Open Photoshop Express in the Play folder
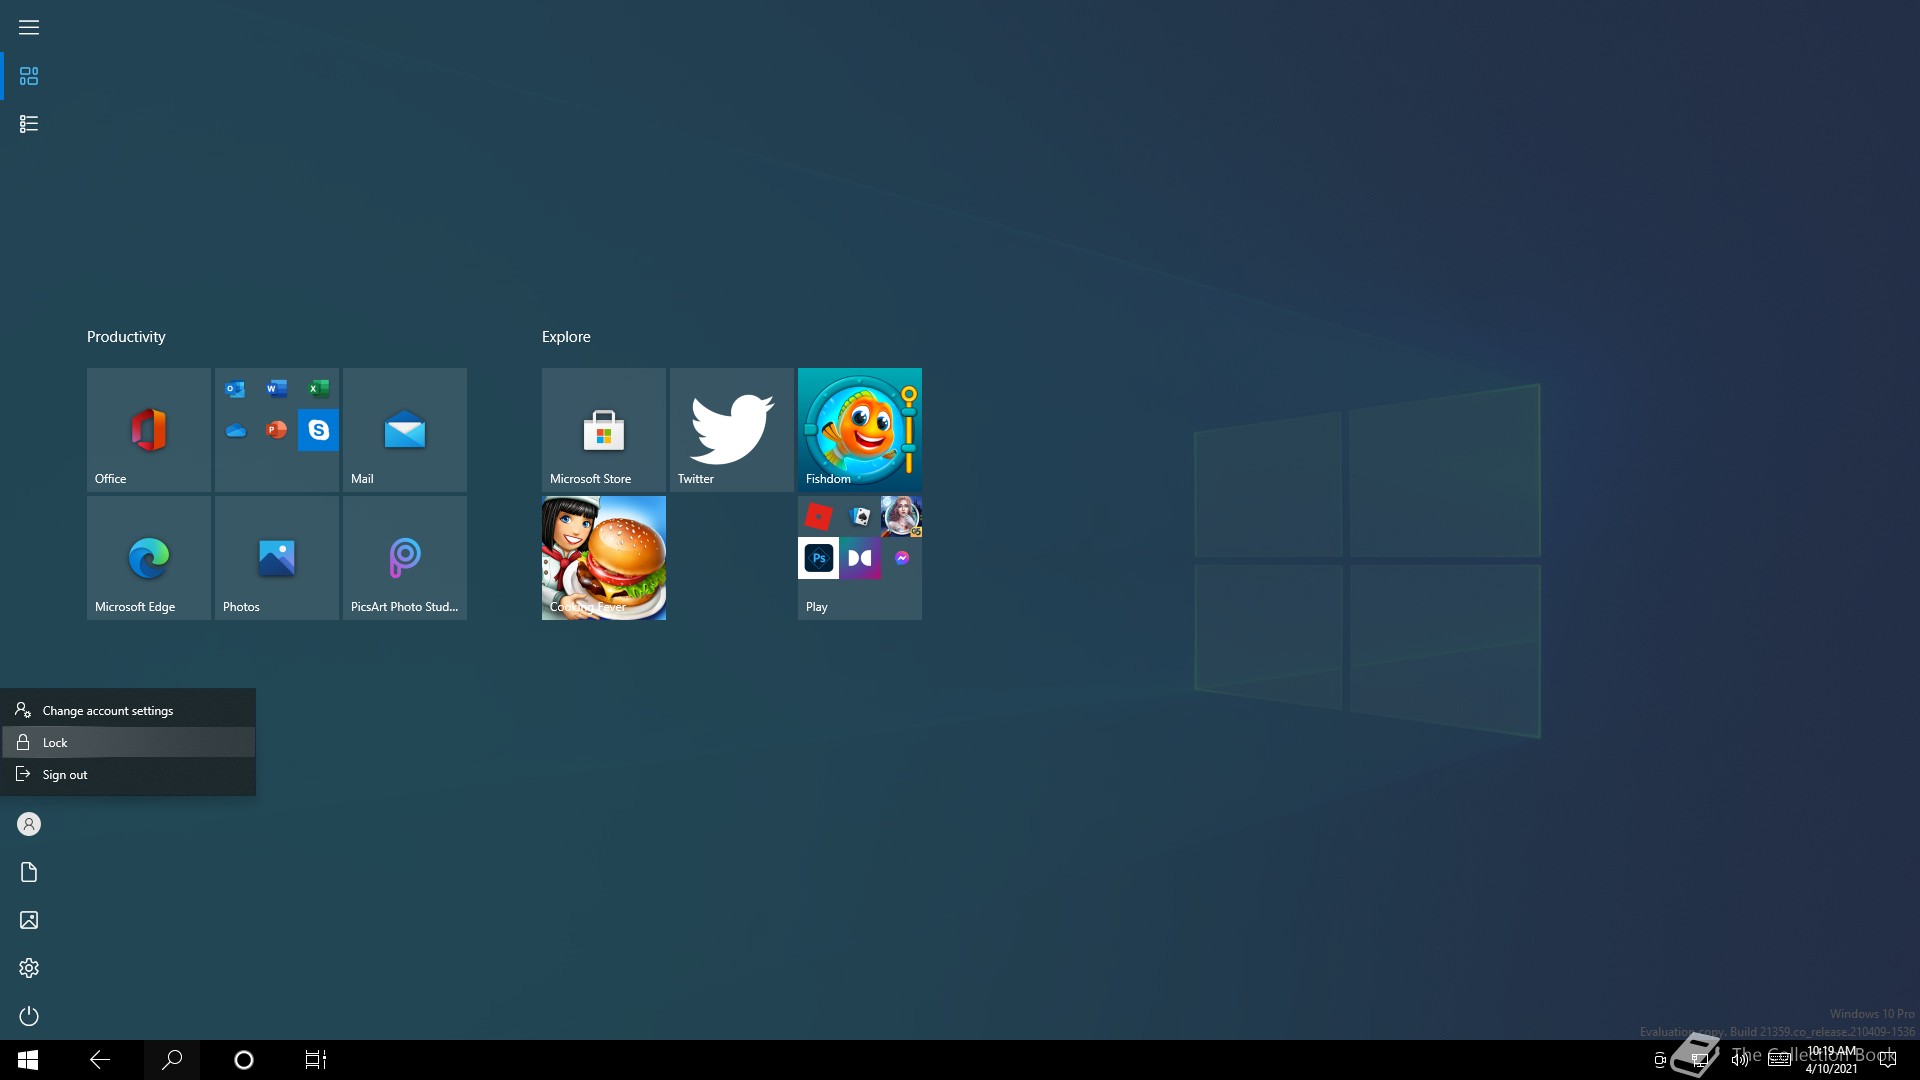 pos(818,558)
